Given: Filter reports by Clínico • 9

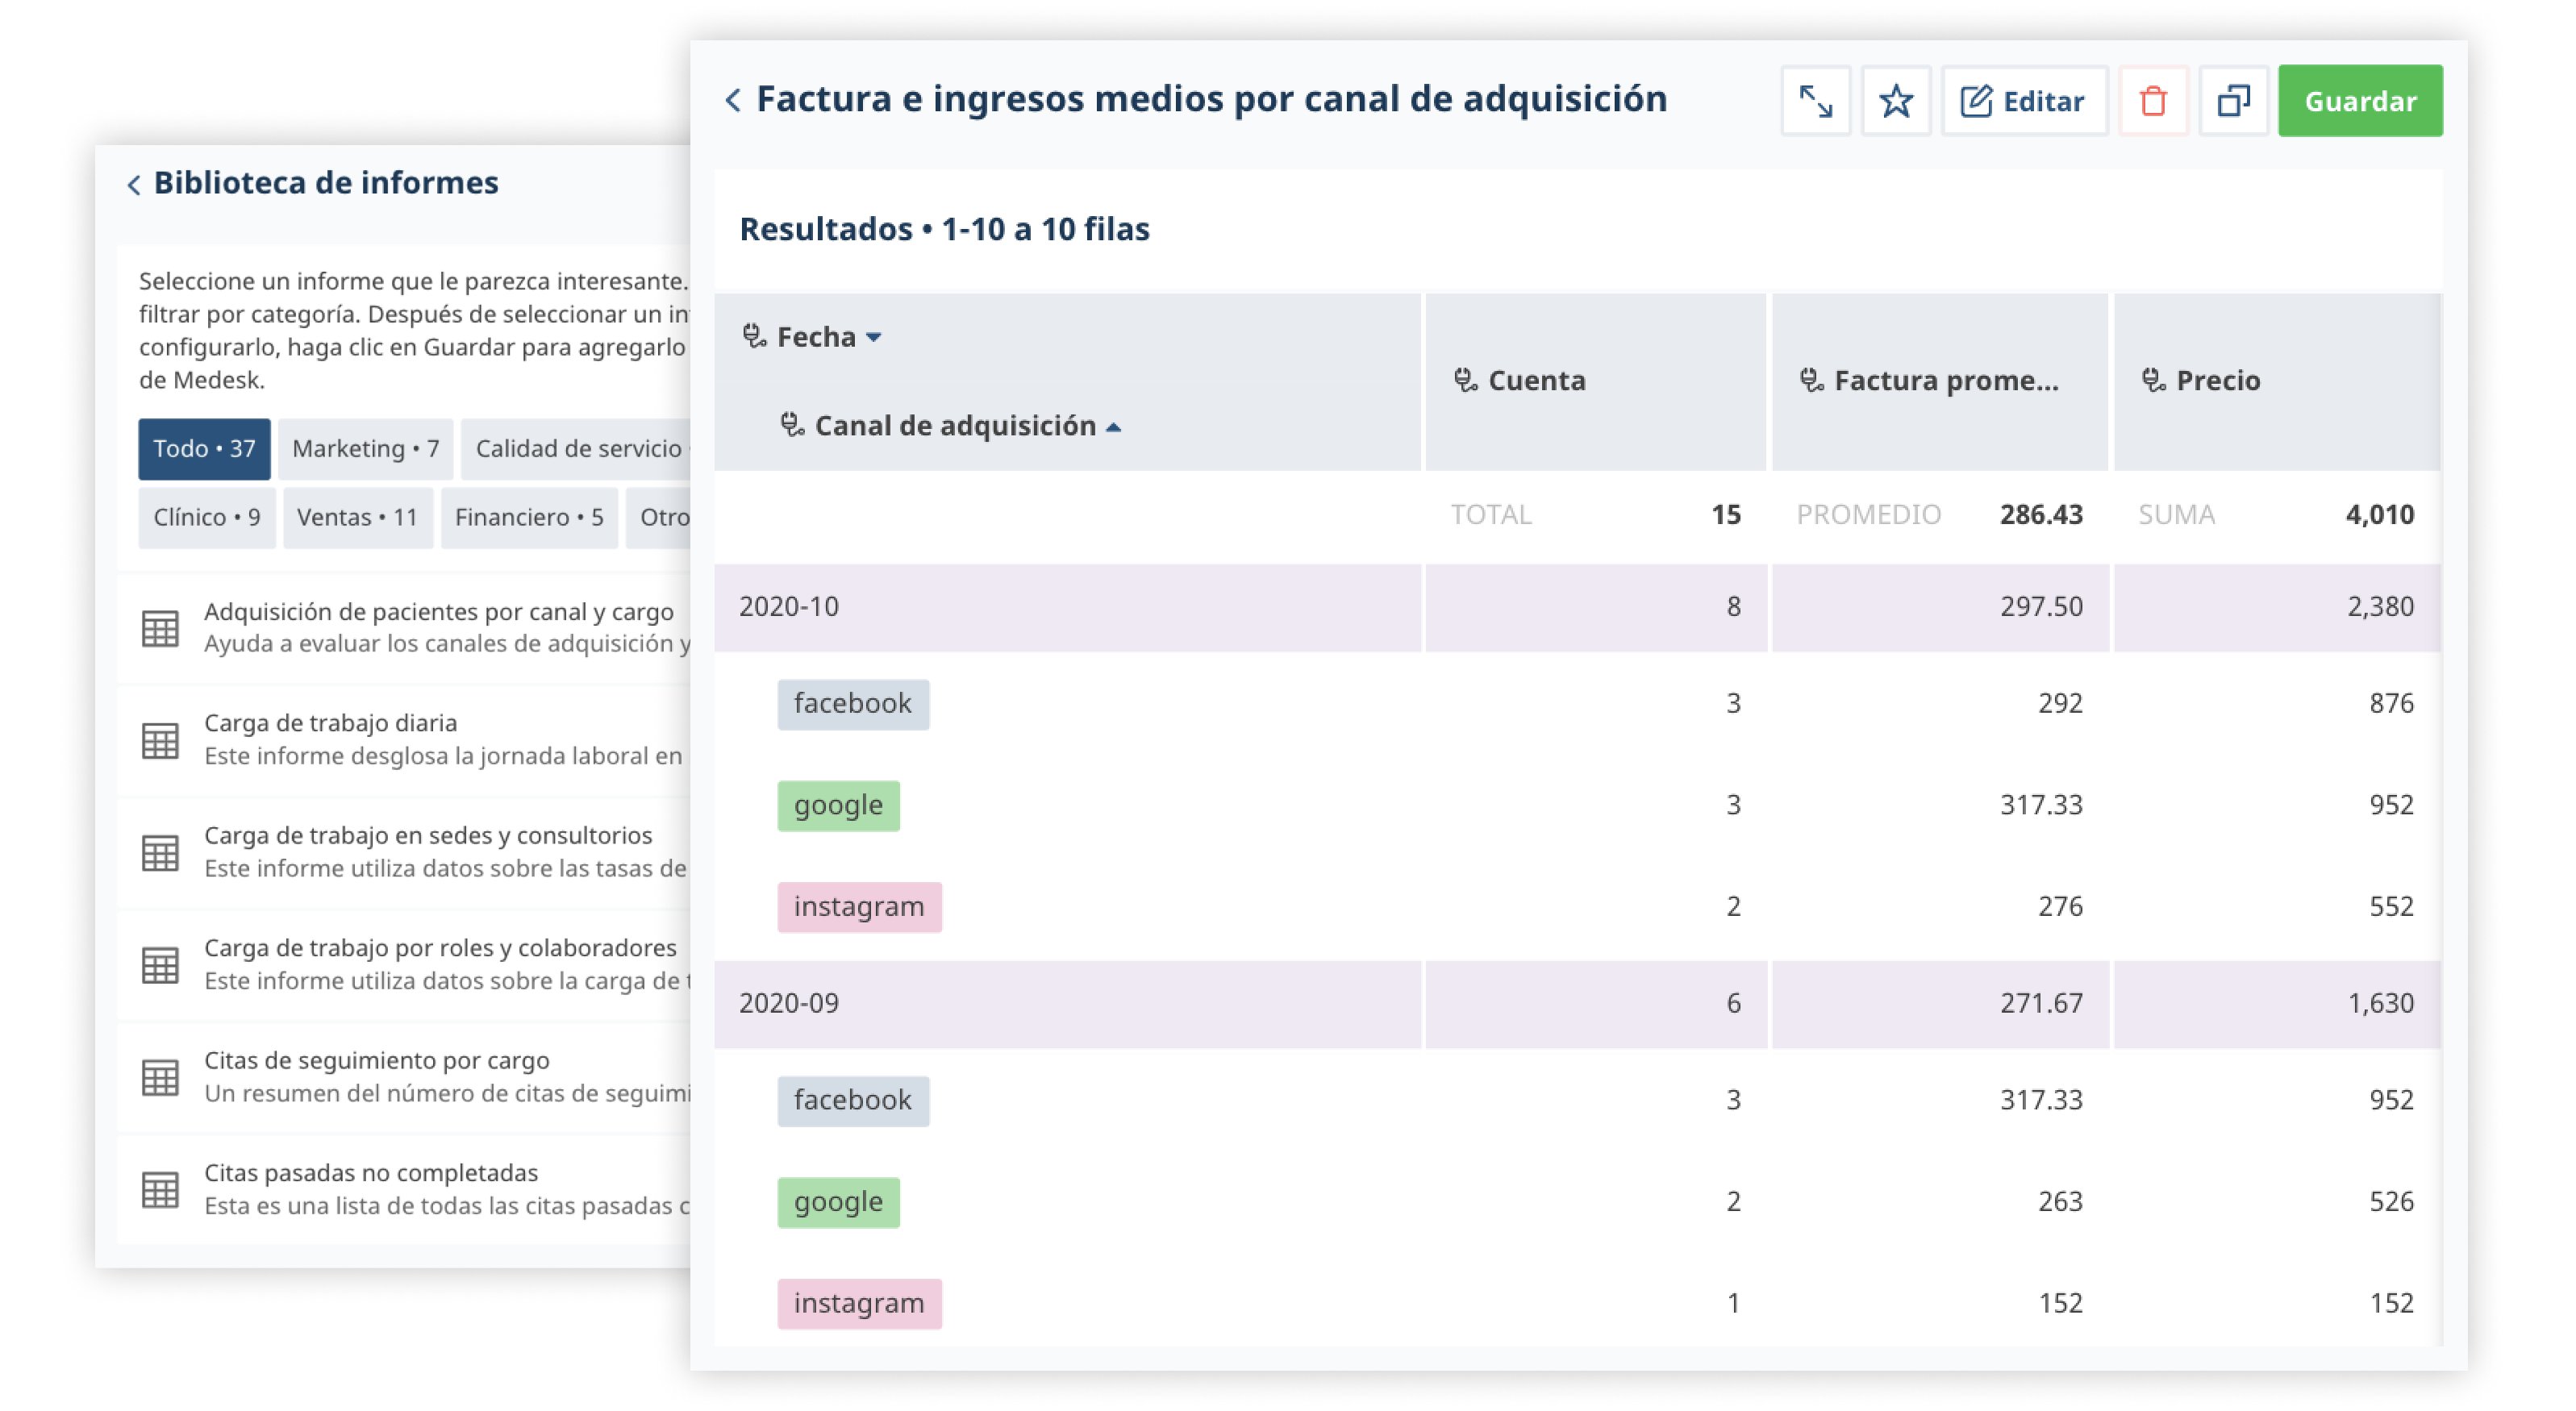Looking at the screenshot, I should 207,518.
